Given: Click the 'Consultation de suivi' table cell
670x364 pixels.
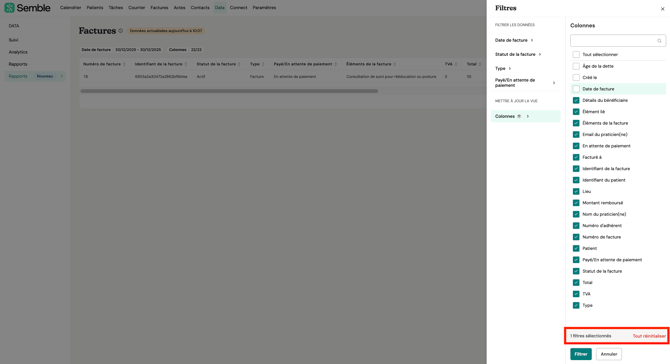Looking at the screenshot, I should pos(391,77).
